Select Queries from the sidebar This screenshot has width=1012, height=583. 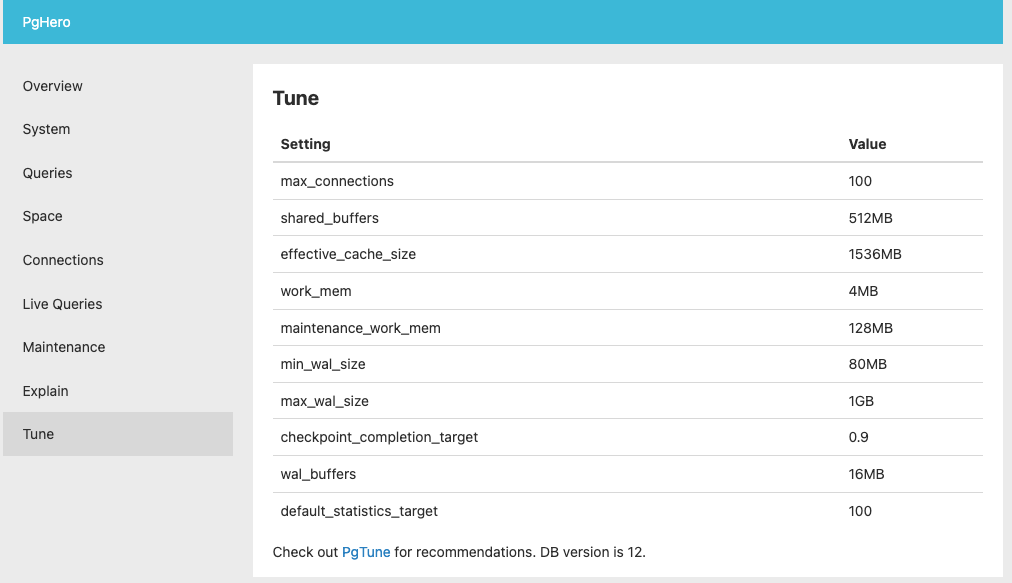[x=46, y=173]
